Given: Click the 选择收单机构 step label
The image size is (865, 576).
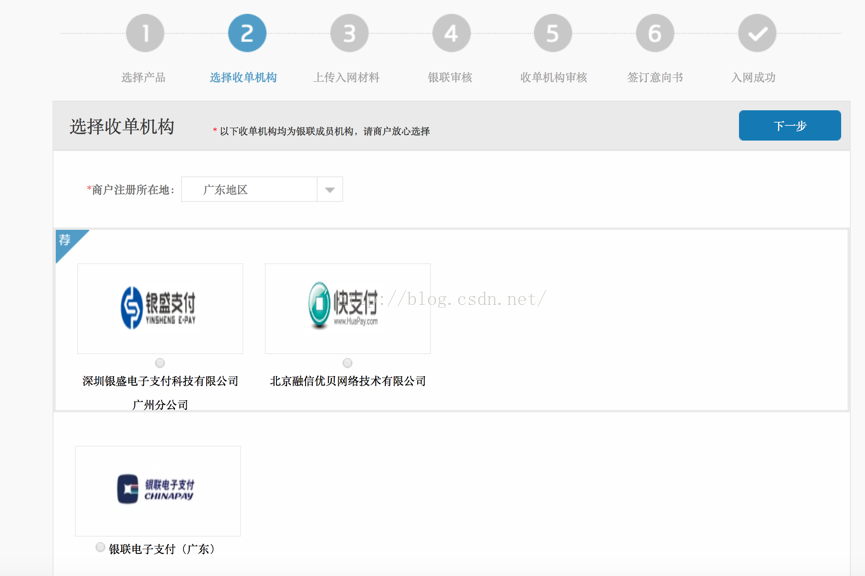Looking at the screenshot, I should [243, 77].
